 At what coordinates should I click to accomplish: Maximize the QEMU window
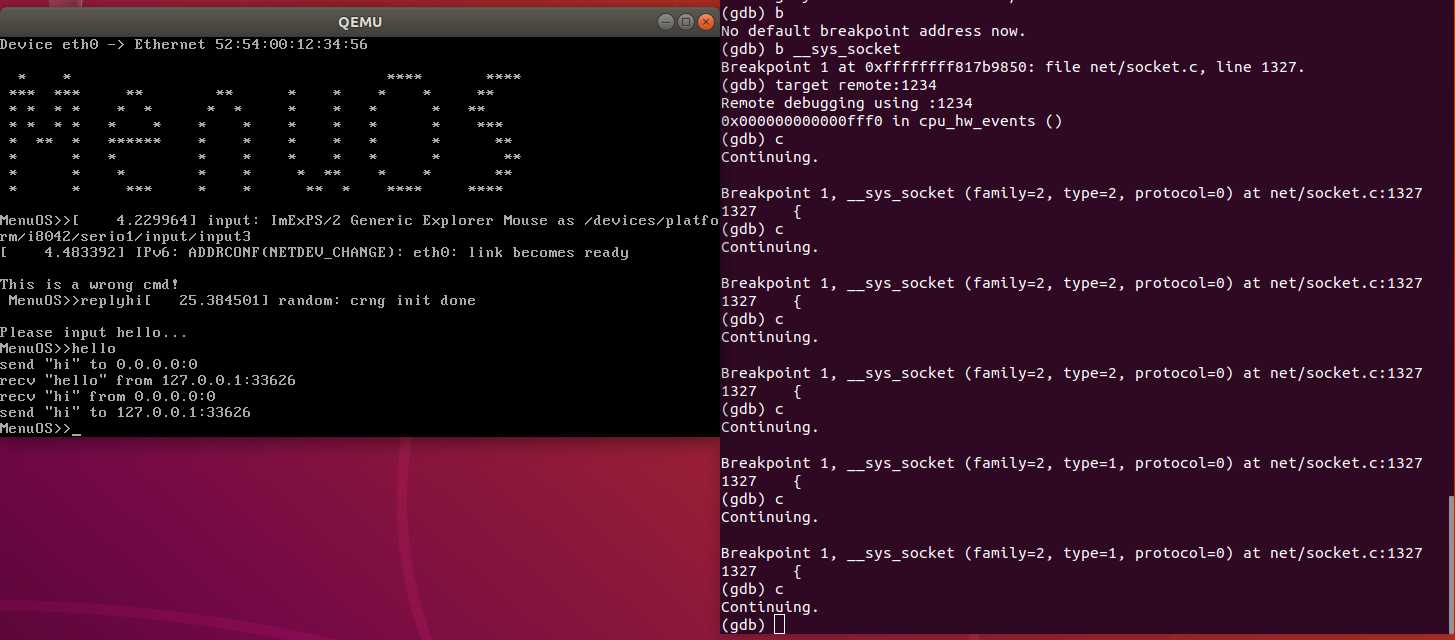[685, 21]
